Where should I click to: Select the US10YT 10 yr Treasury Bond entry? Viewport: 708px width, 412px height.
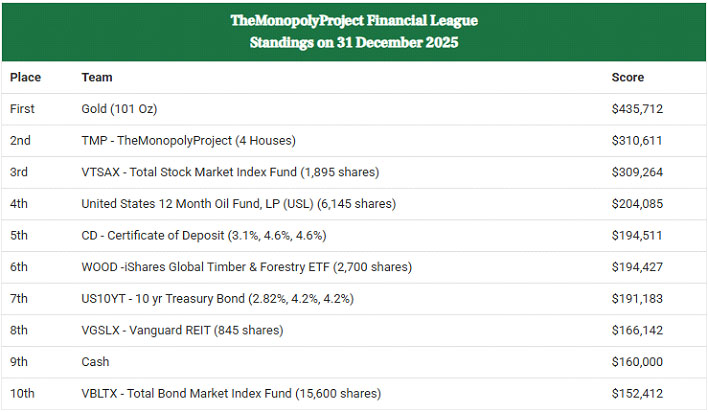217,299
